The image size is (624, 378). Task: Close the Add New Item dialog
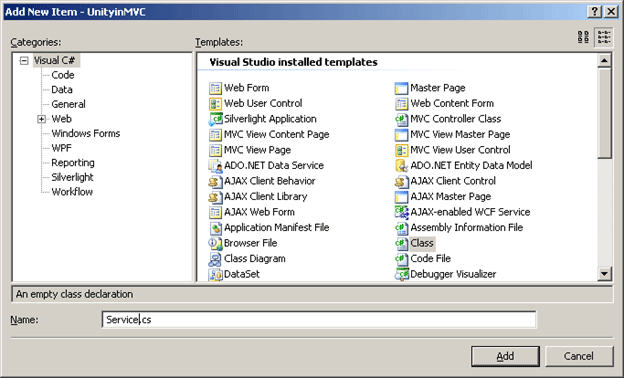611,12
